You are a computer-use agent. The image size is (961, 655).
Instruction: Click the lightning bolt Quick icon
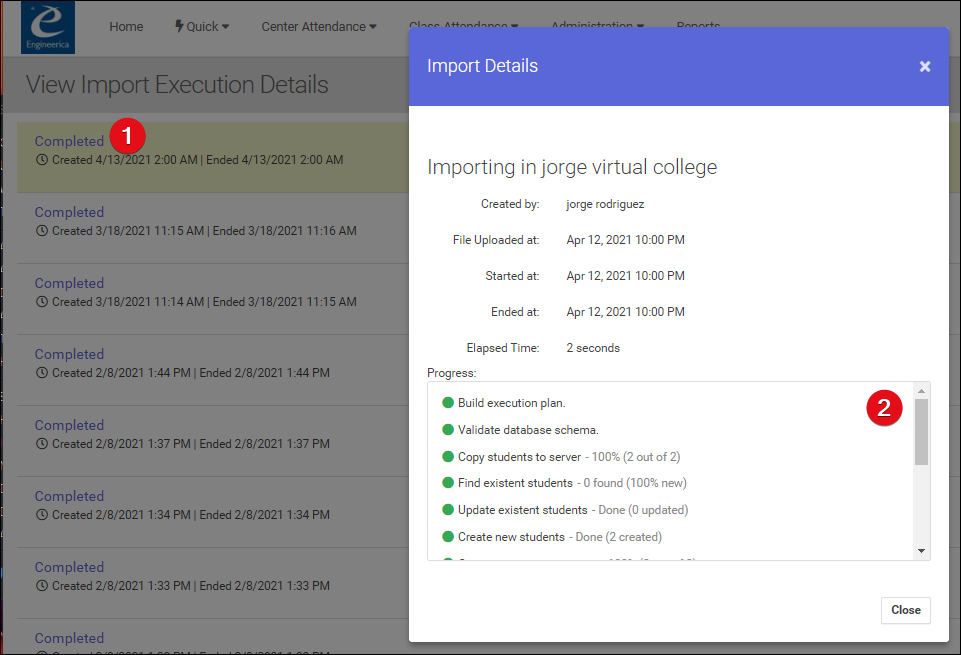[179, 26]
